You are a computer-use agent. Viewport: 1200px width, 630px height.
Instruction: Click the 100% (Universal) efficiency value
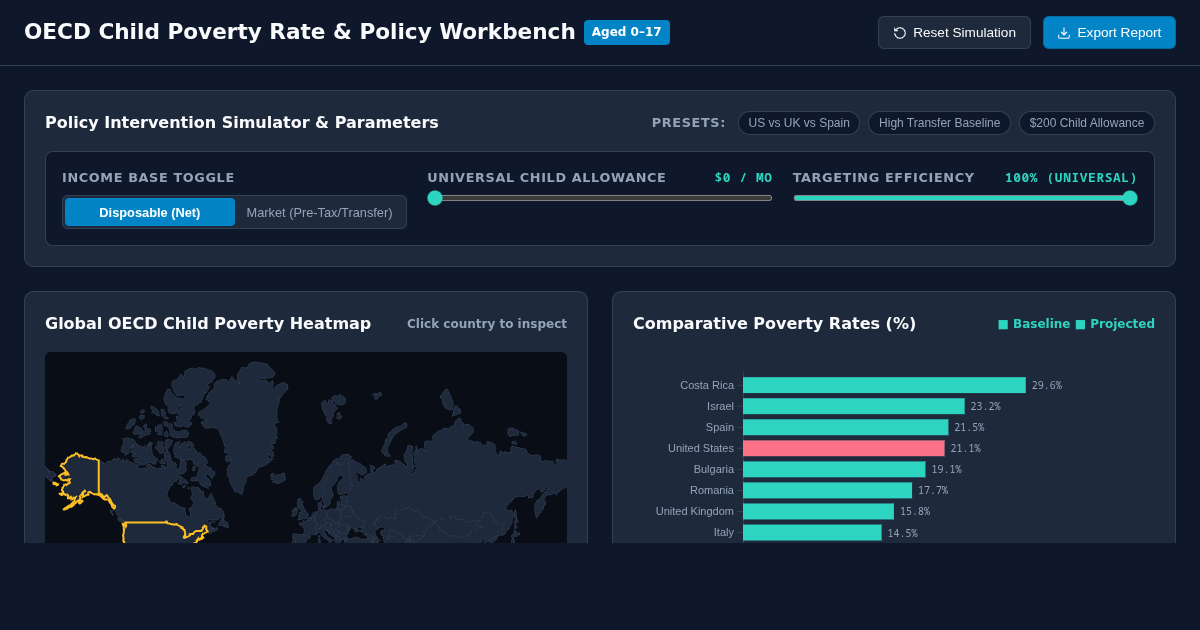(x=1071, y=178)
